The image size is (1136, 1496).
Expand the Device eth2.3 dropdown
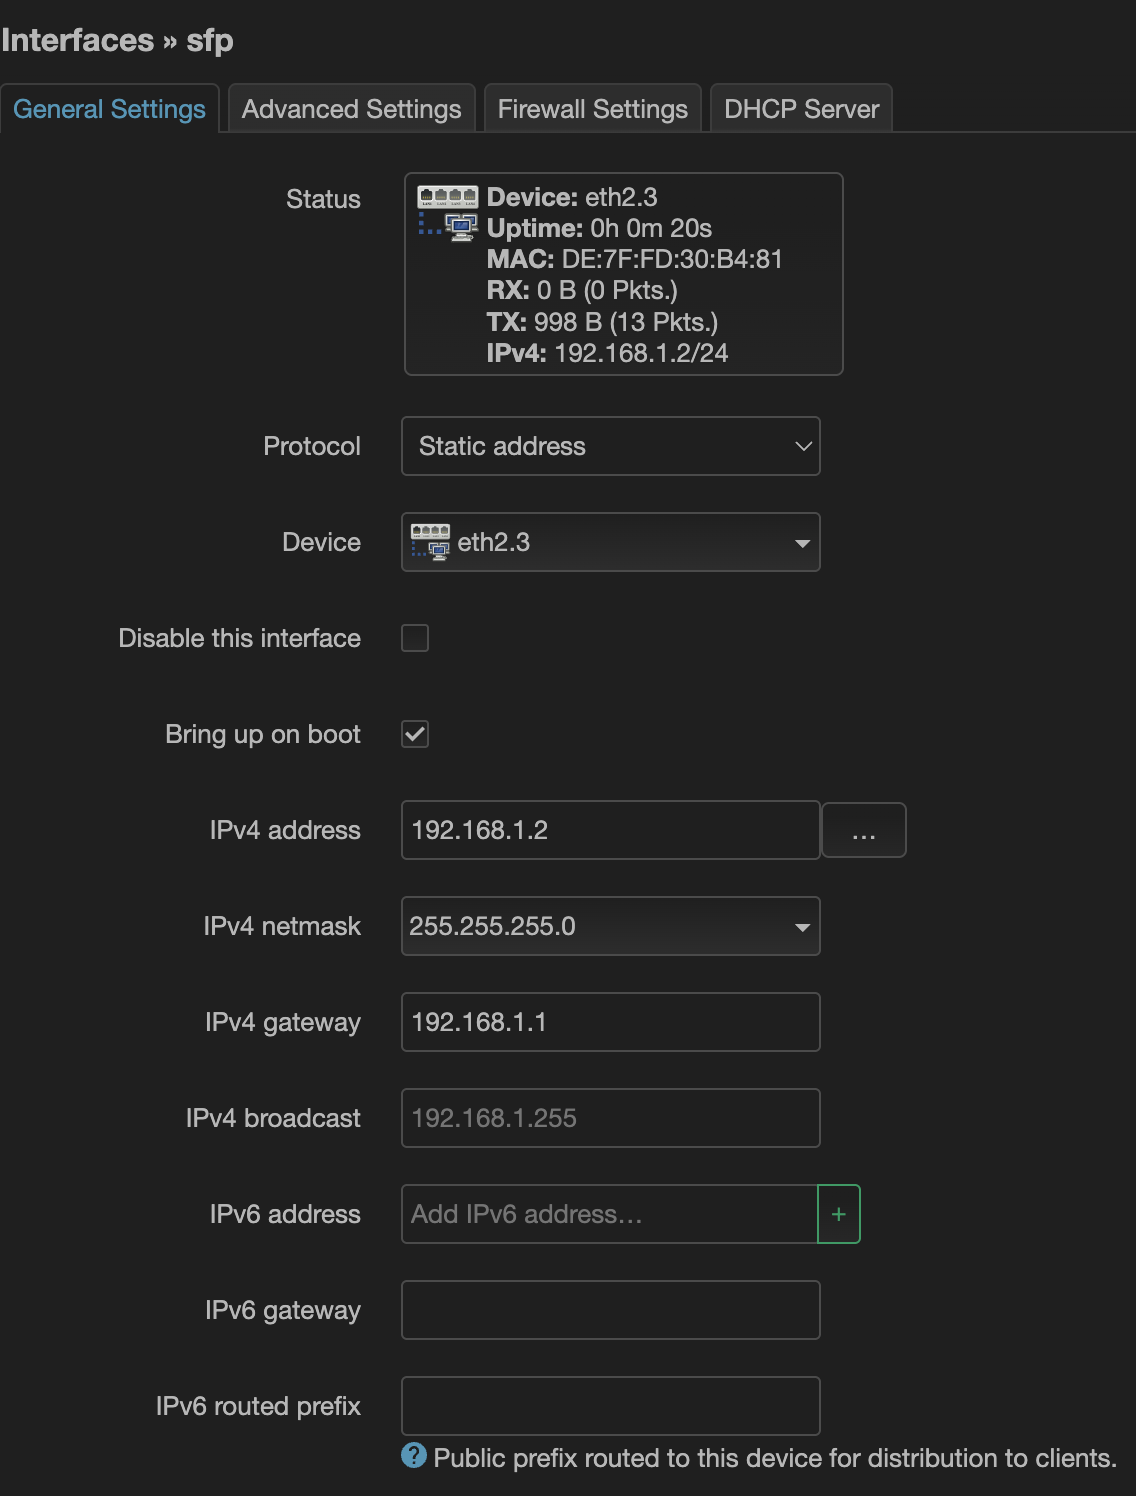click(x=801, y=543)
